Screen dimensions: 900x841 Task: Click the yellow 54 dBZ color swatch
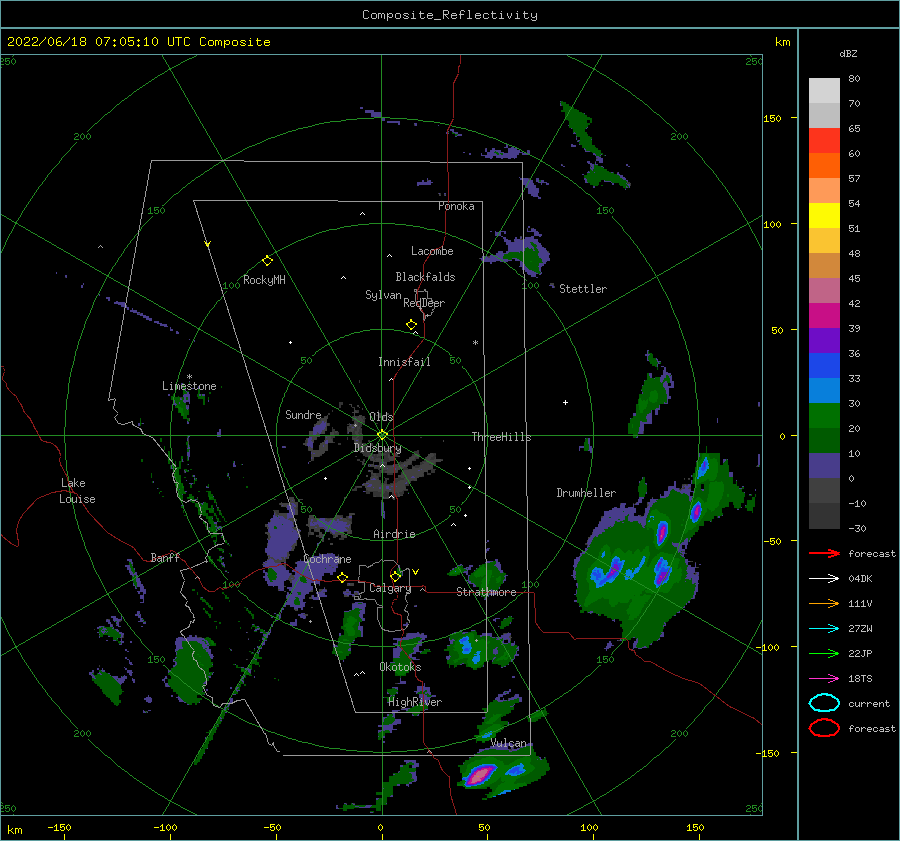pos(824,215)
